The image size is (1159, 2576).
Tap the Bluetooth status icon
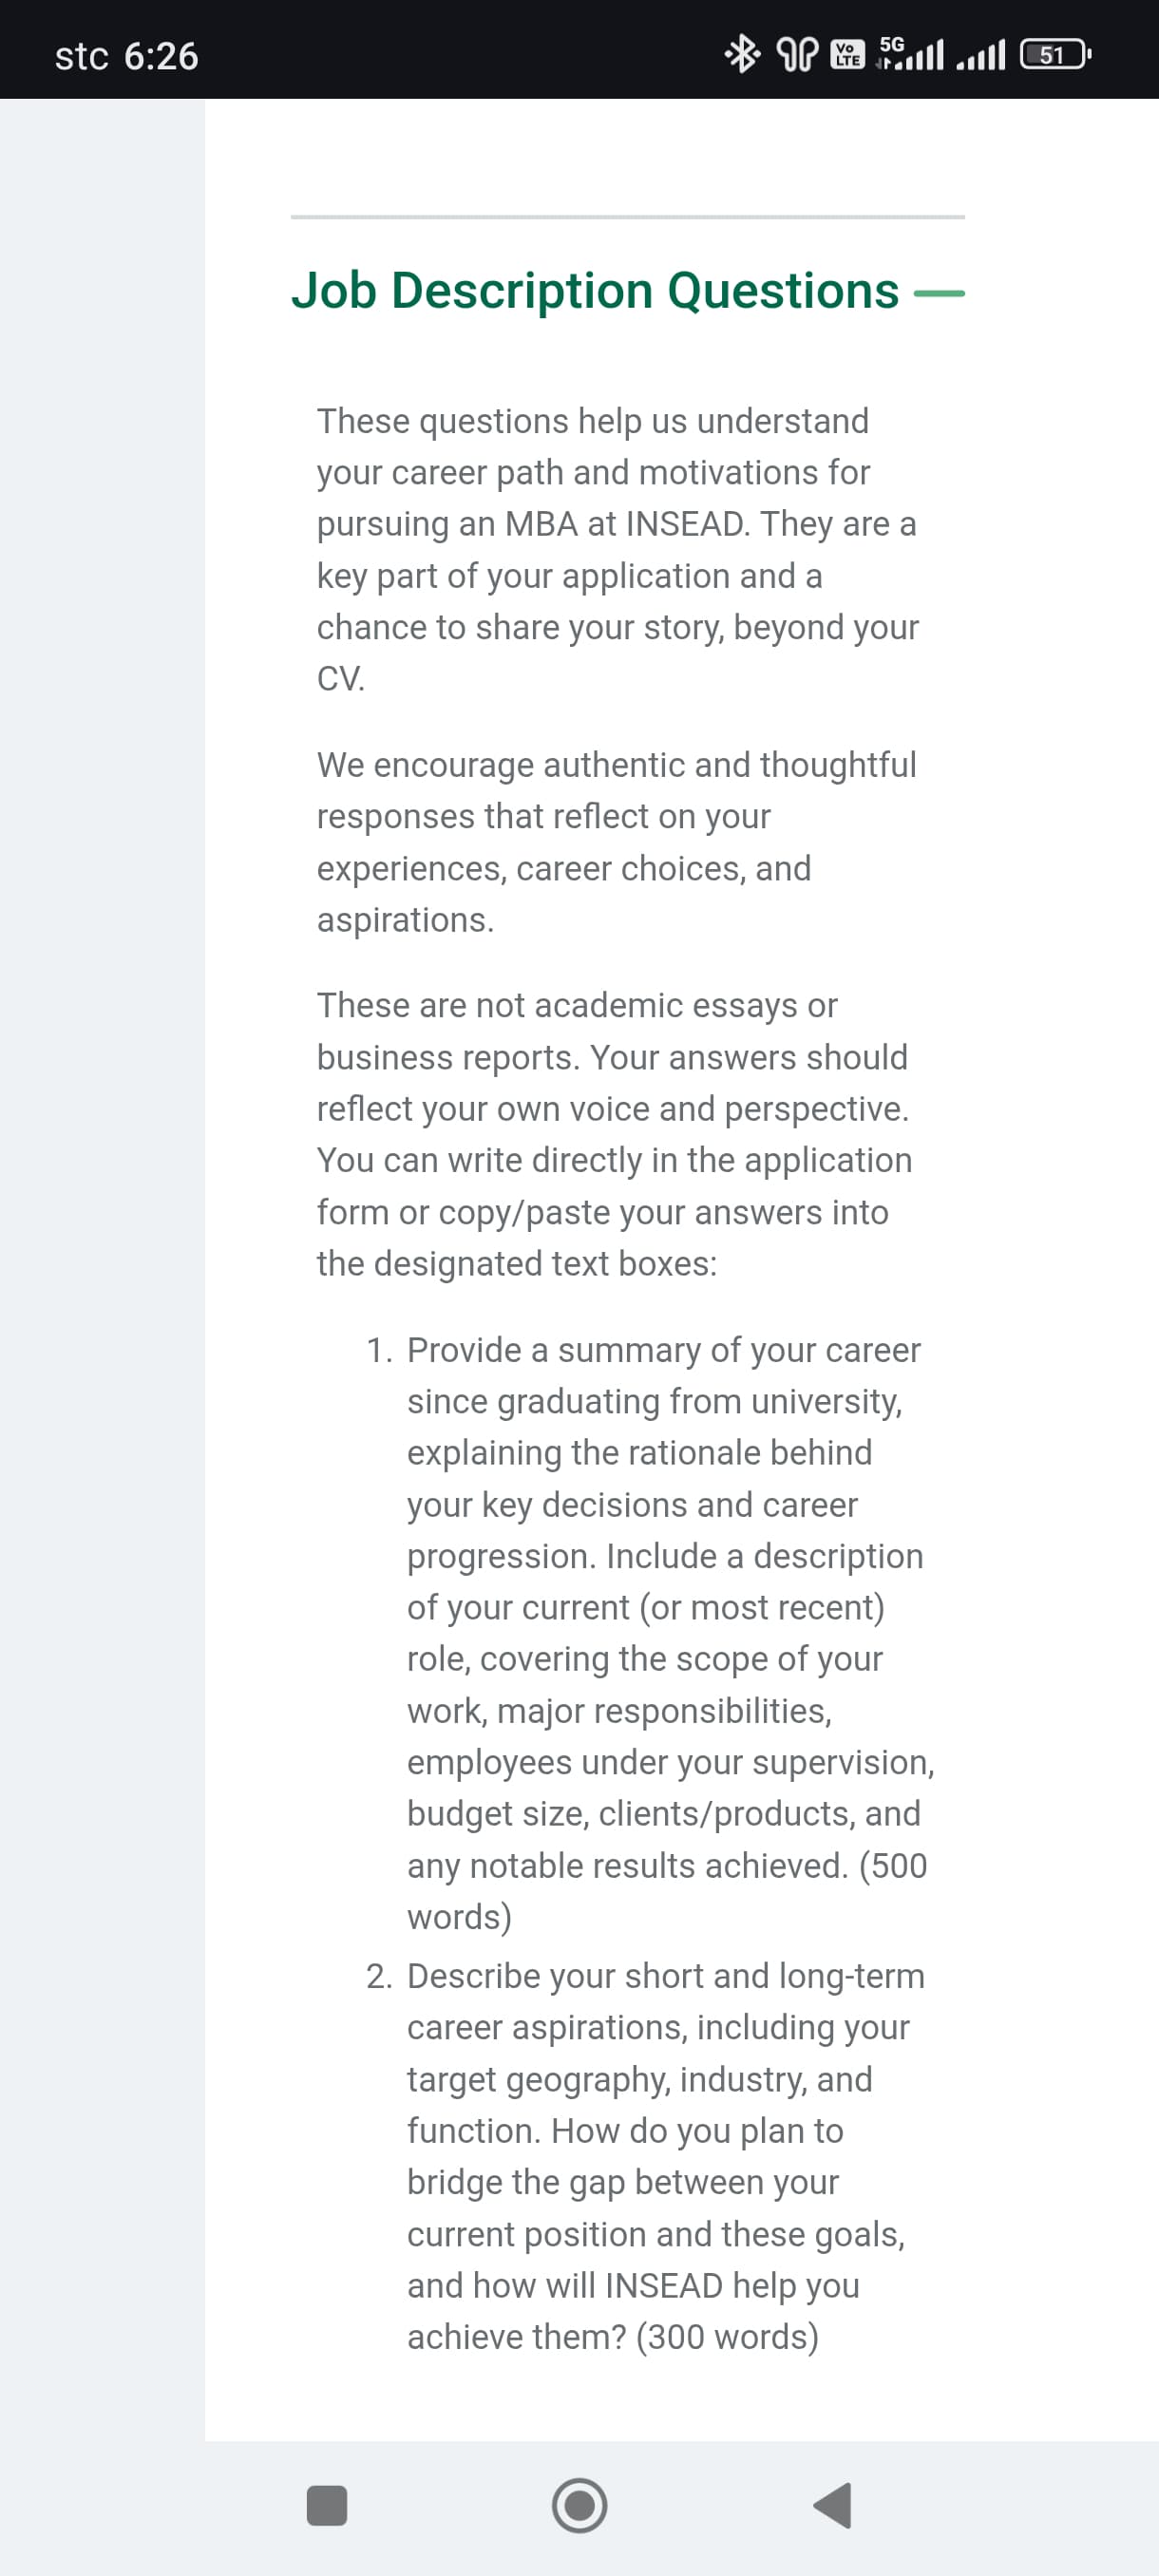pyautogui.click(x=741, y=54)
